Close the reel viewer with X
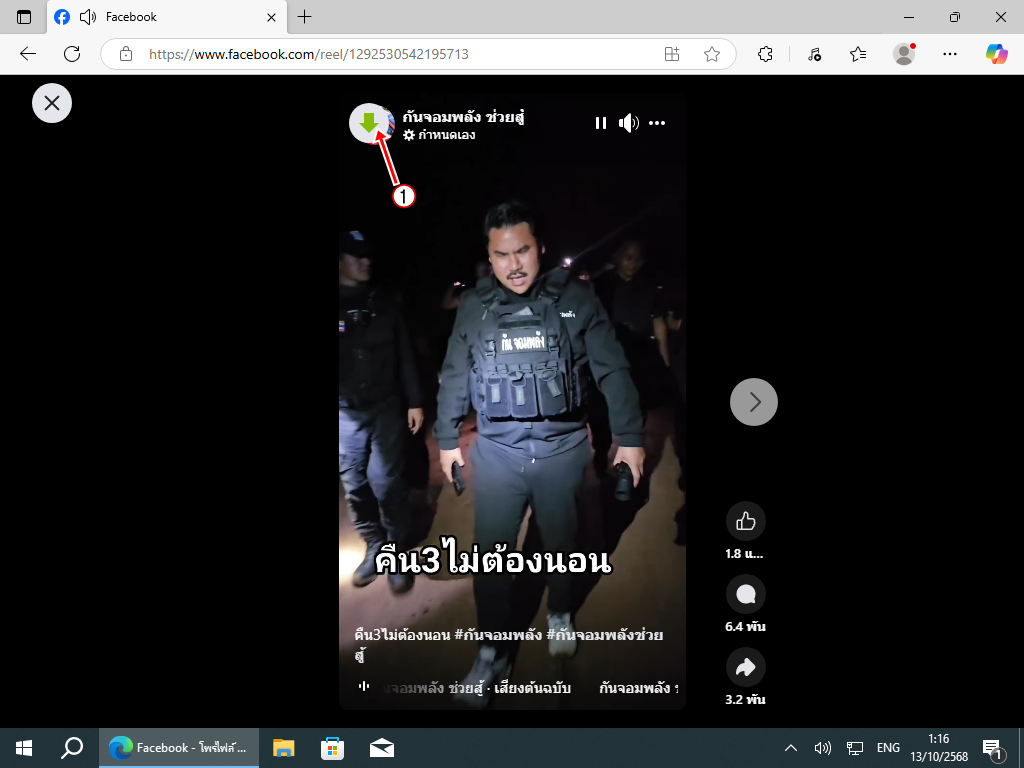Image resolution: width=1024 pixels, height=768 pixels. 52,103
